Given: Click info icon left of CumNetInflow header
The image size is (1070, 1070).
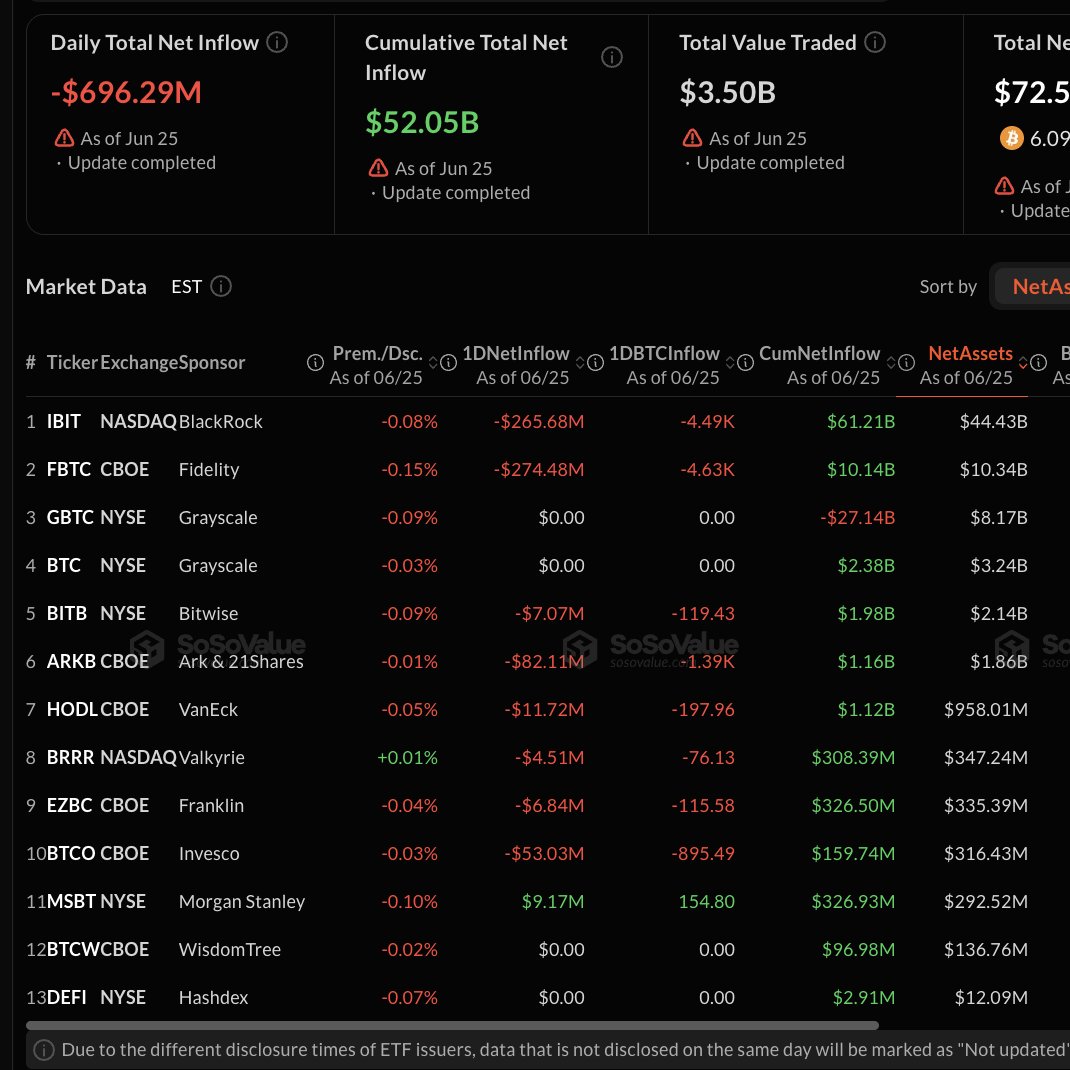Looking at the screenshot, I should (x=745, y=362).
